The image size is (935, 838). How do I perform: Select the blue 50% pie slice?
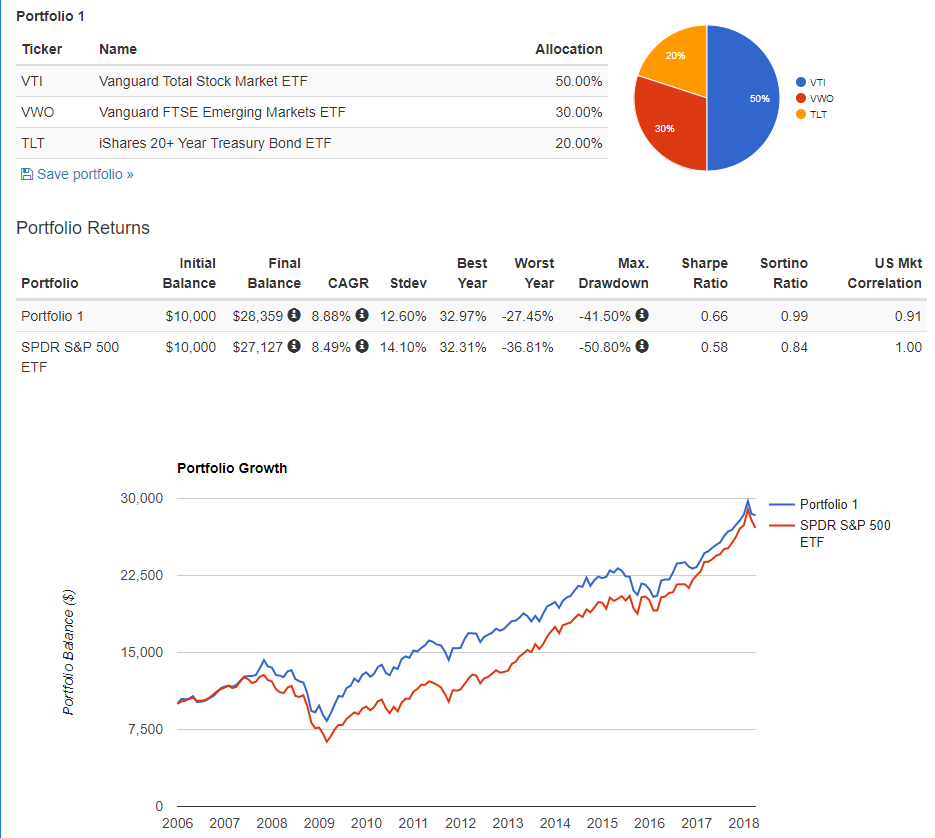(x=745, y=98)
